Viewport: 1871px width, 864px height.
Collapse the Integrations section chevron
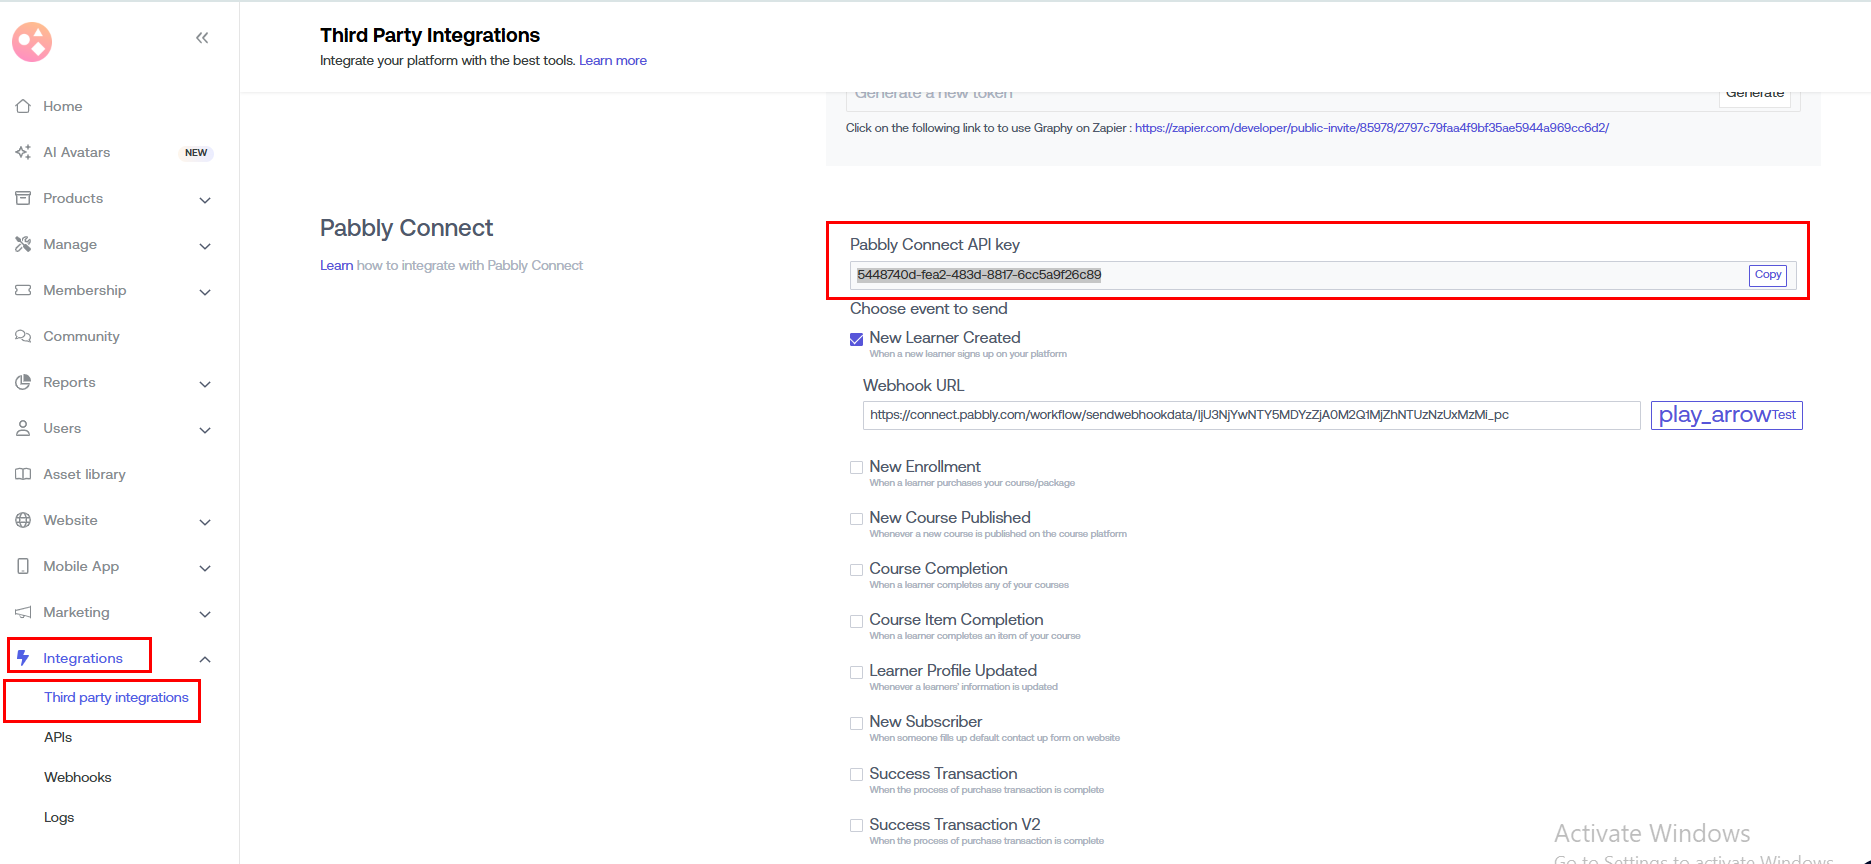coord(205,659)
